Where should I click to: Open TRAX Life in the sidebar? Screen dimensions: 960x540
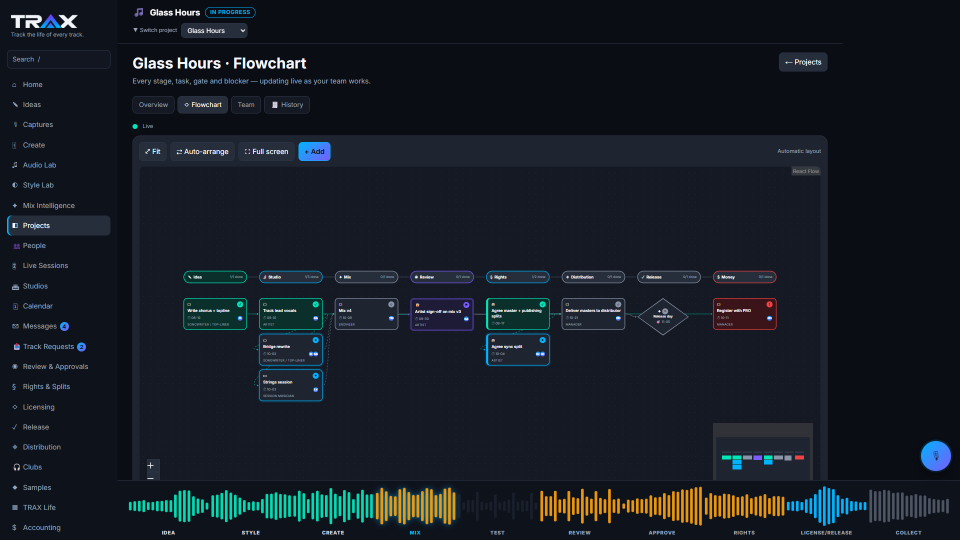[59, 508]
